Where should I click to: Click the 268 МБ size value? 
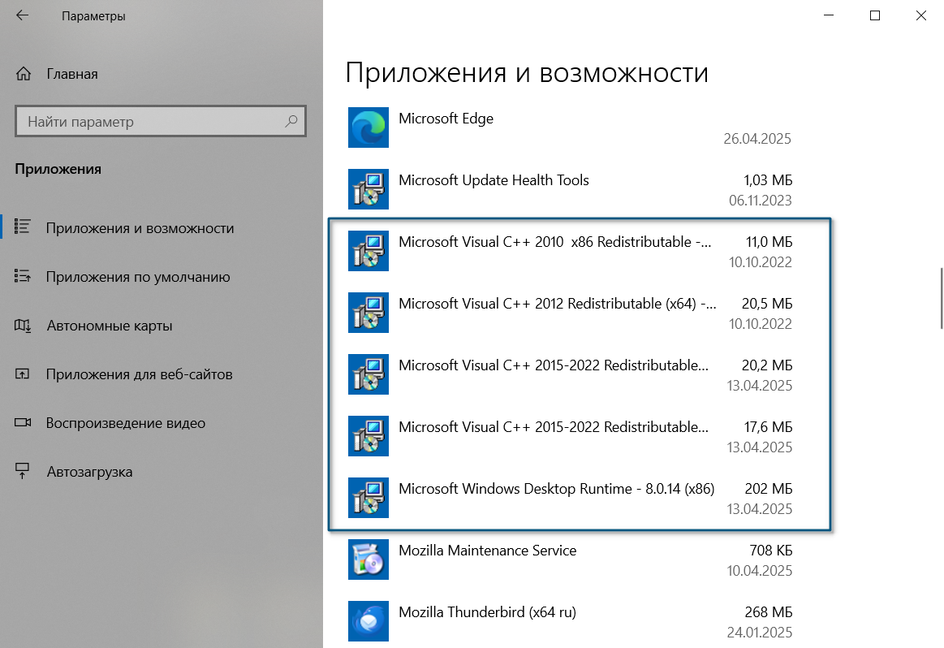point(768,612)
